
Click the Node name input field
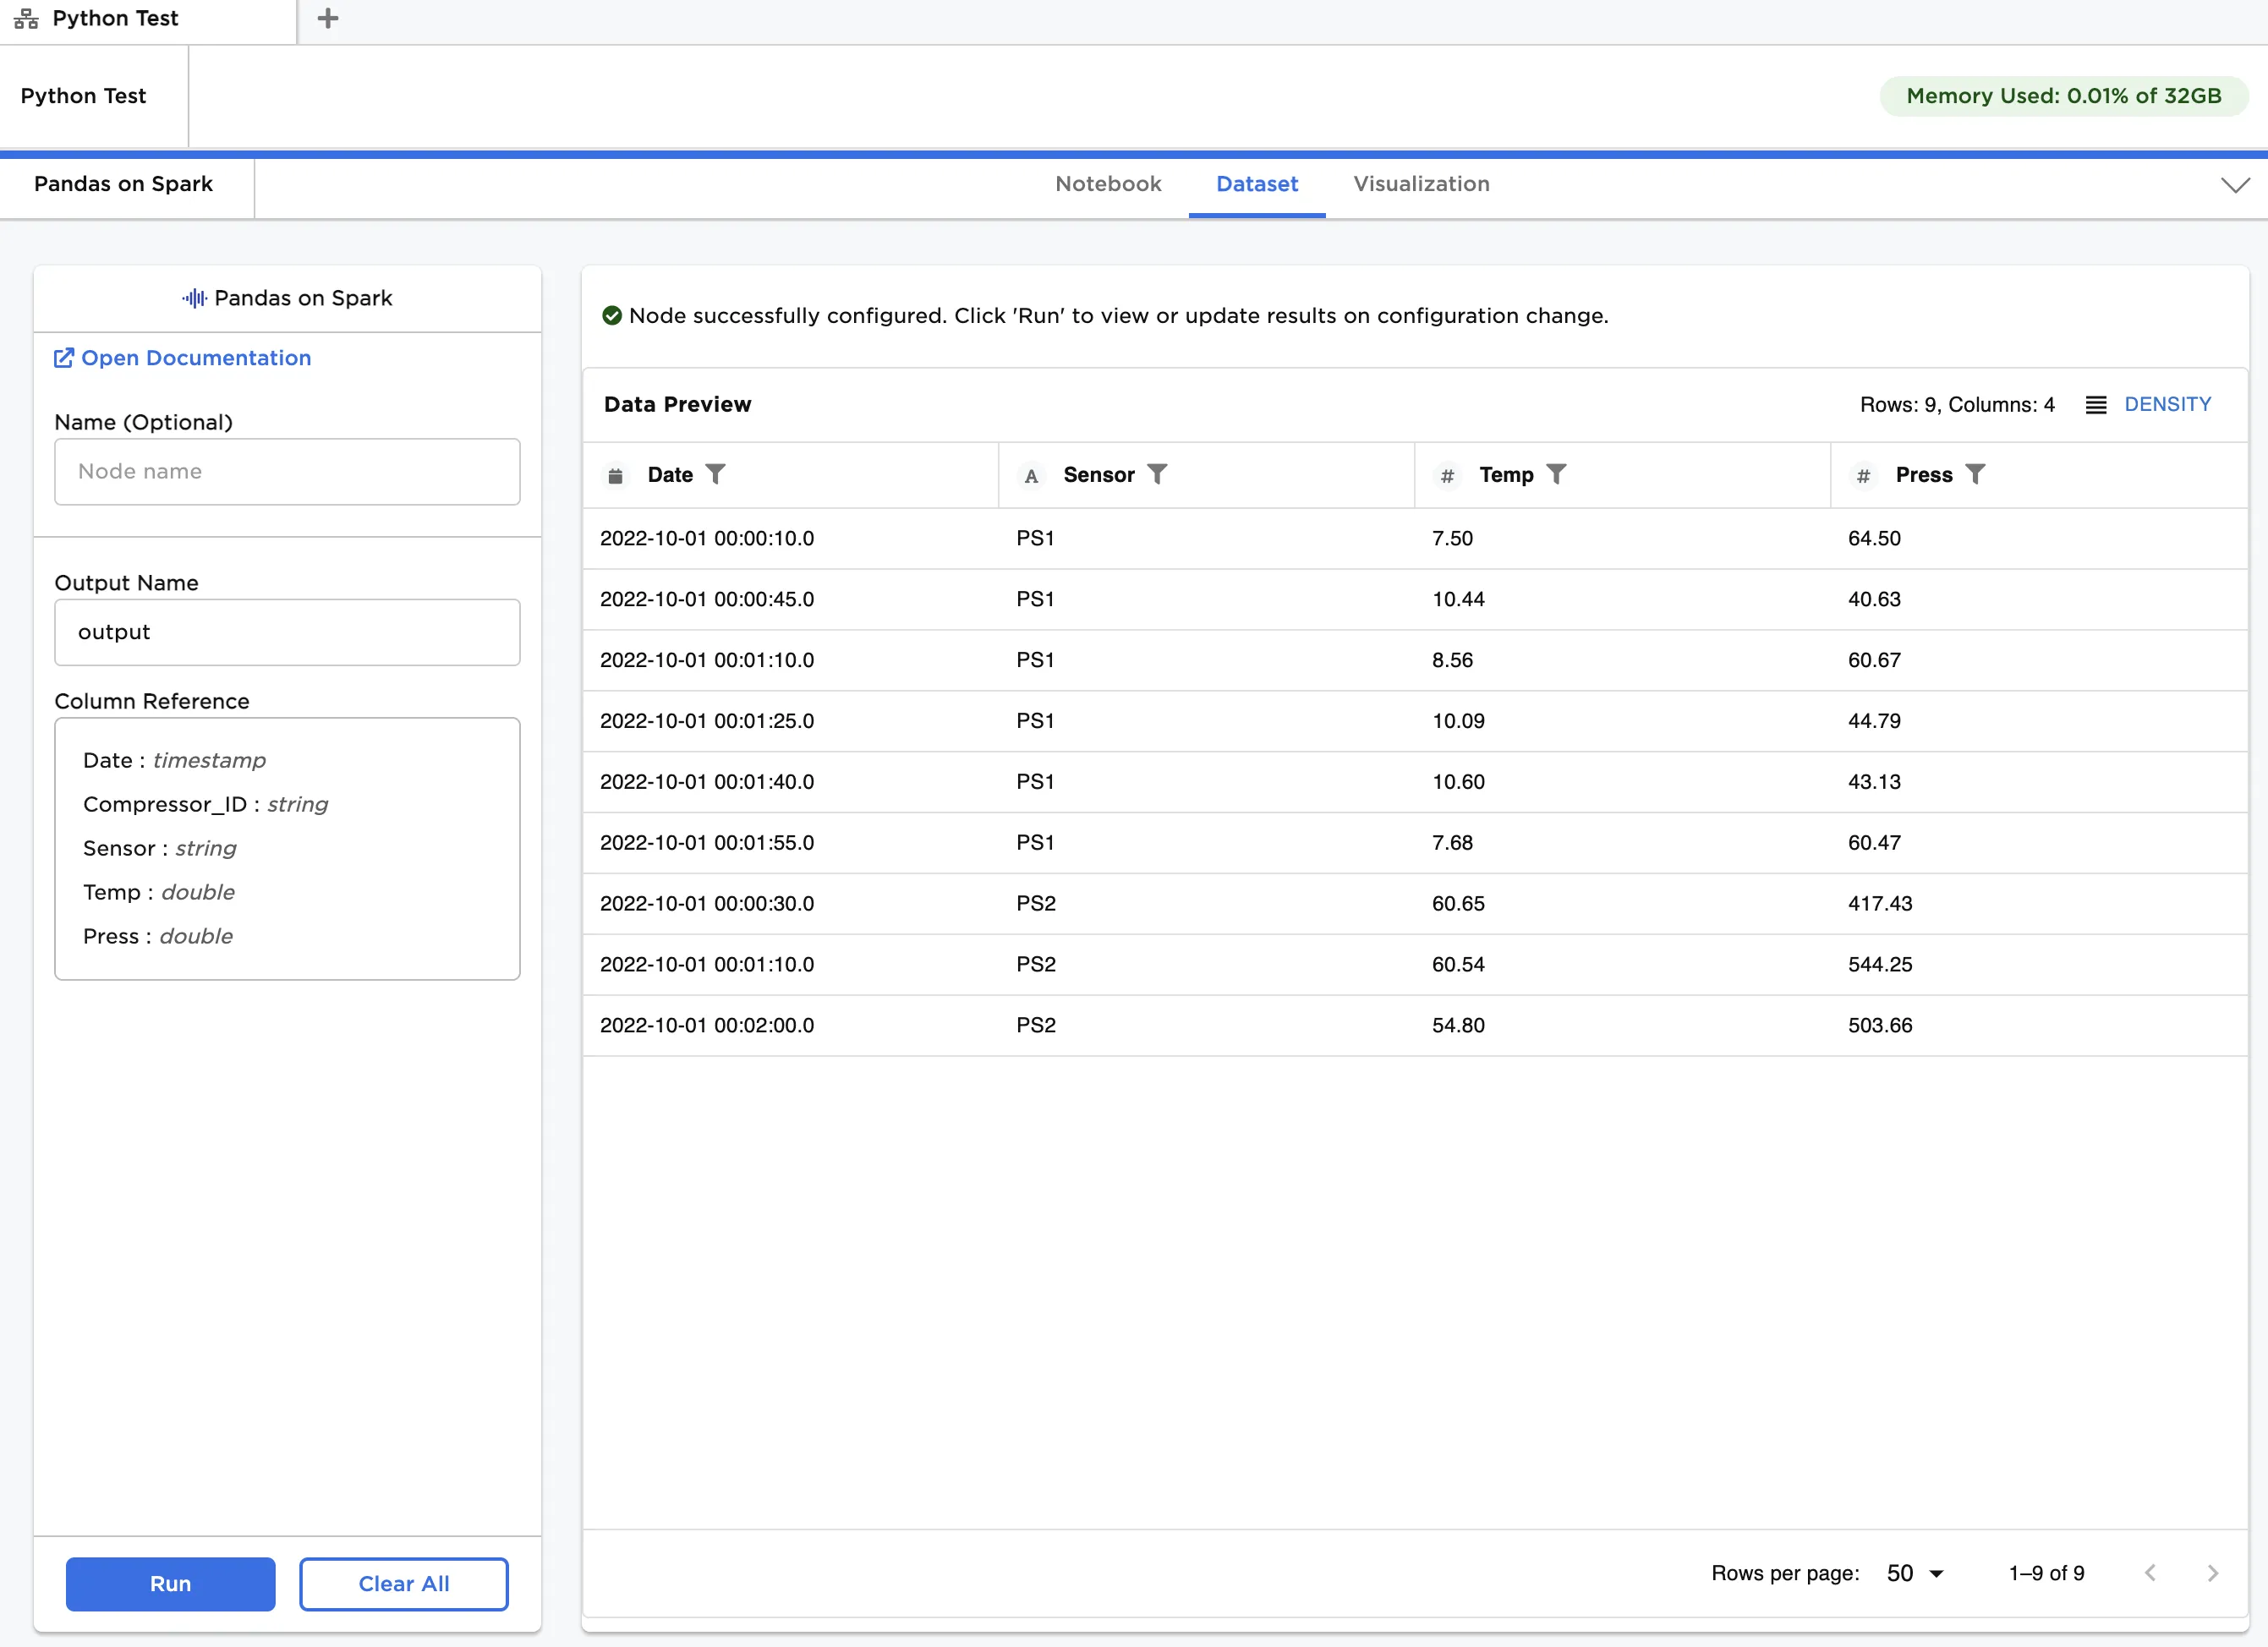coord(287,472)
